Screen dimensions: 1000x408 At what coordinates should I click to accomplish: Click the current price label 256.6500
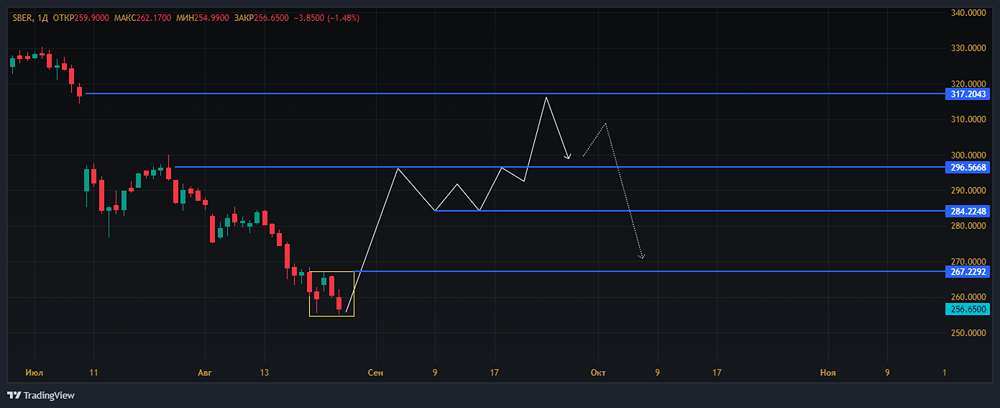(967, 309)
